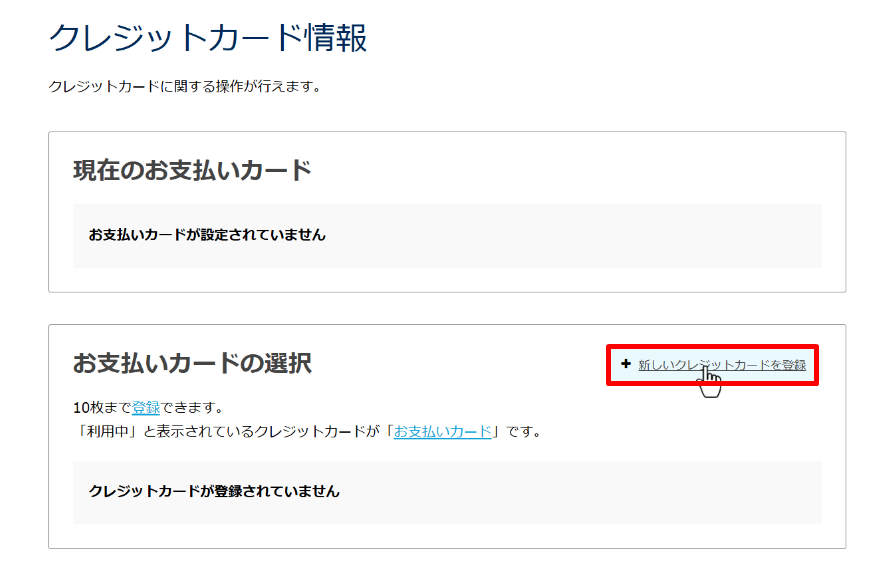Screen dimensions: 881x574
Task: Click blank area right of 現在のお支払いカード heading
Action: coord(580,170)
